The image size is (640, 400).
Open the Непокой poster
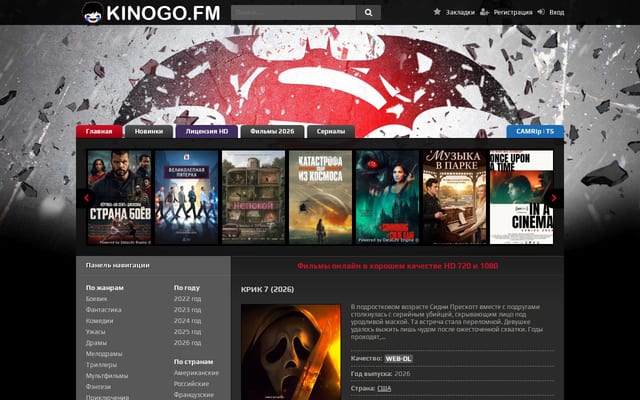pos(253,197)
